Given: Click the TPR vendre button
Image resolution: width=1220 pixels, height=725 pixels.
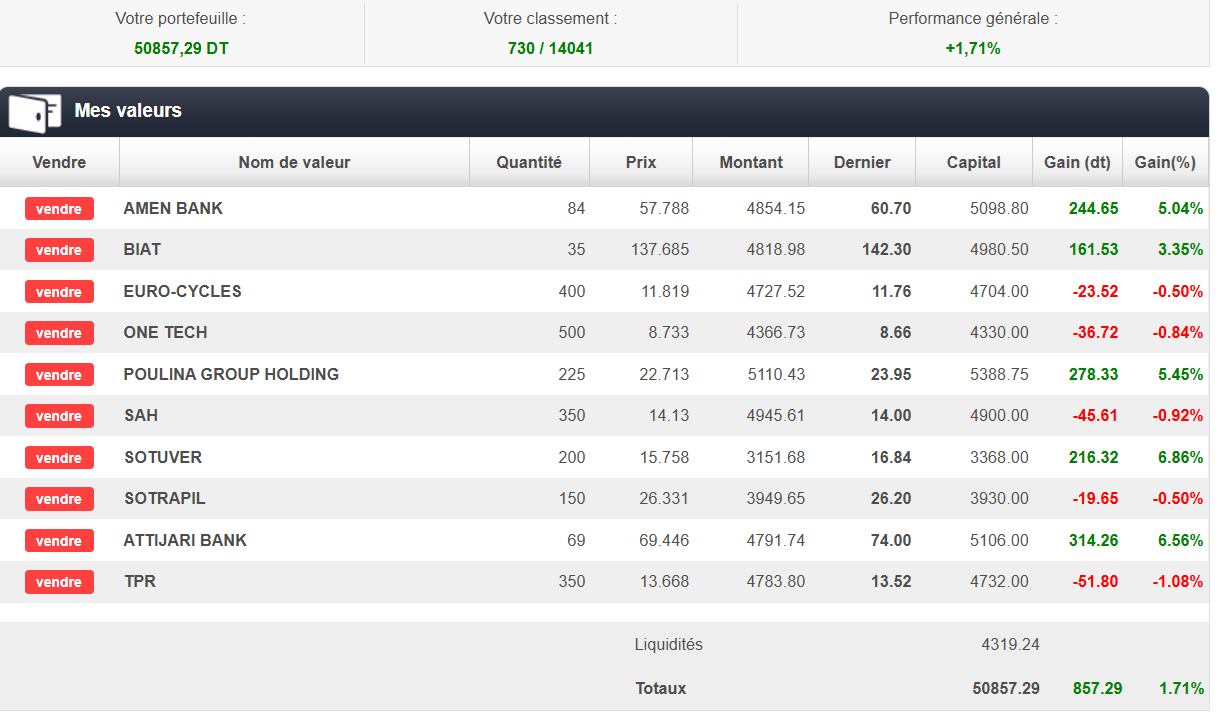Looking at the screenshot, I should [x=59, y=582].
